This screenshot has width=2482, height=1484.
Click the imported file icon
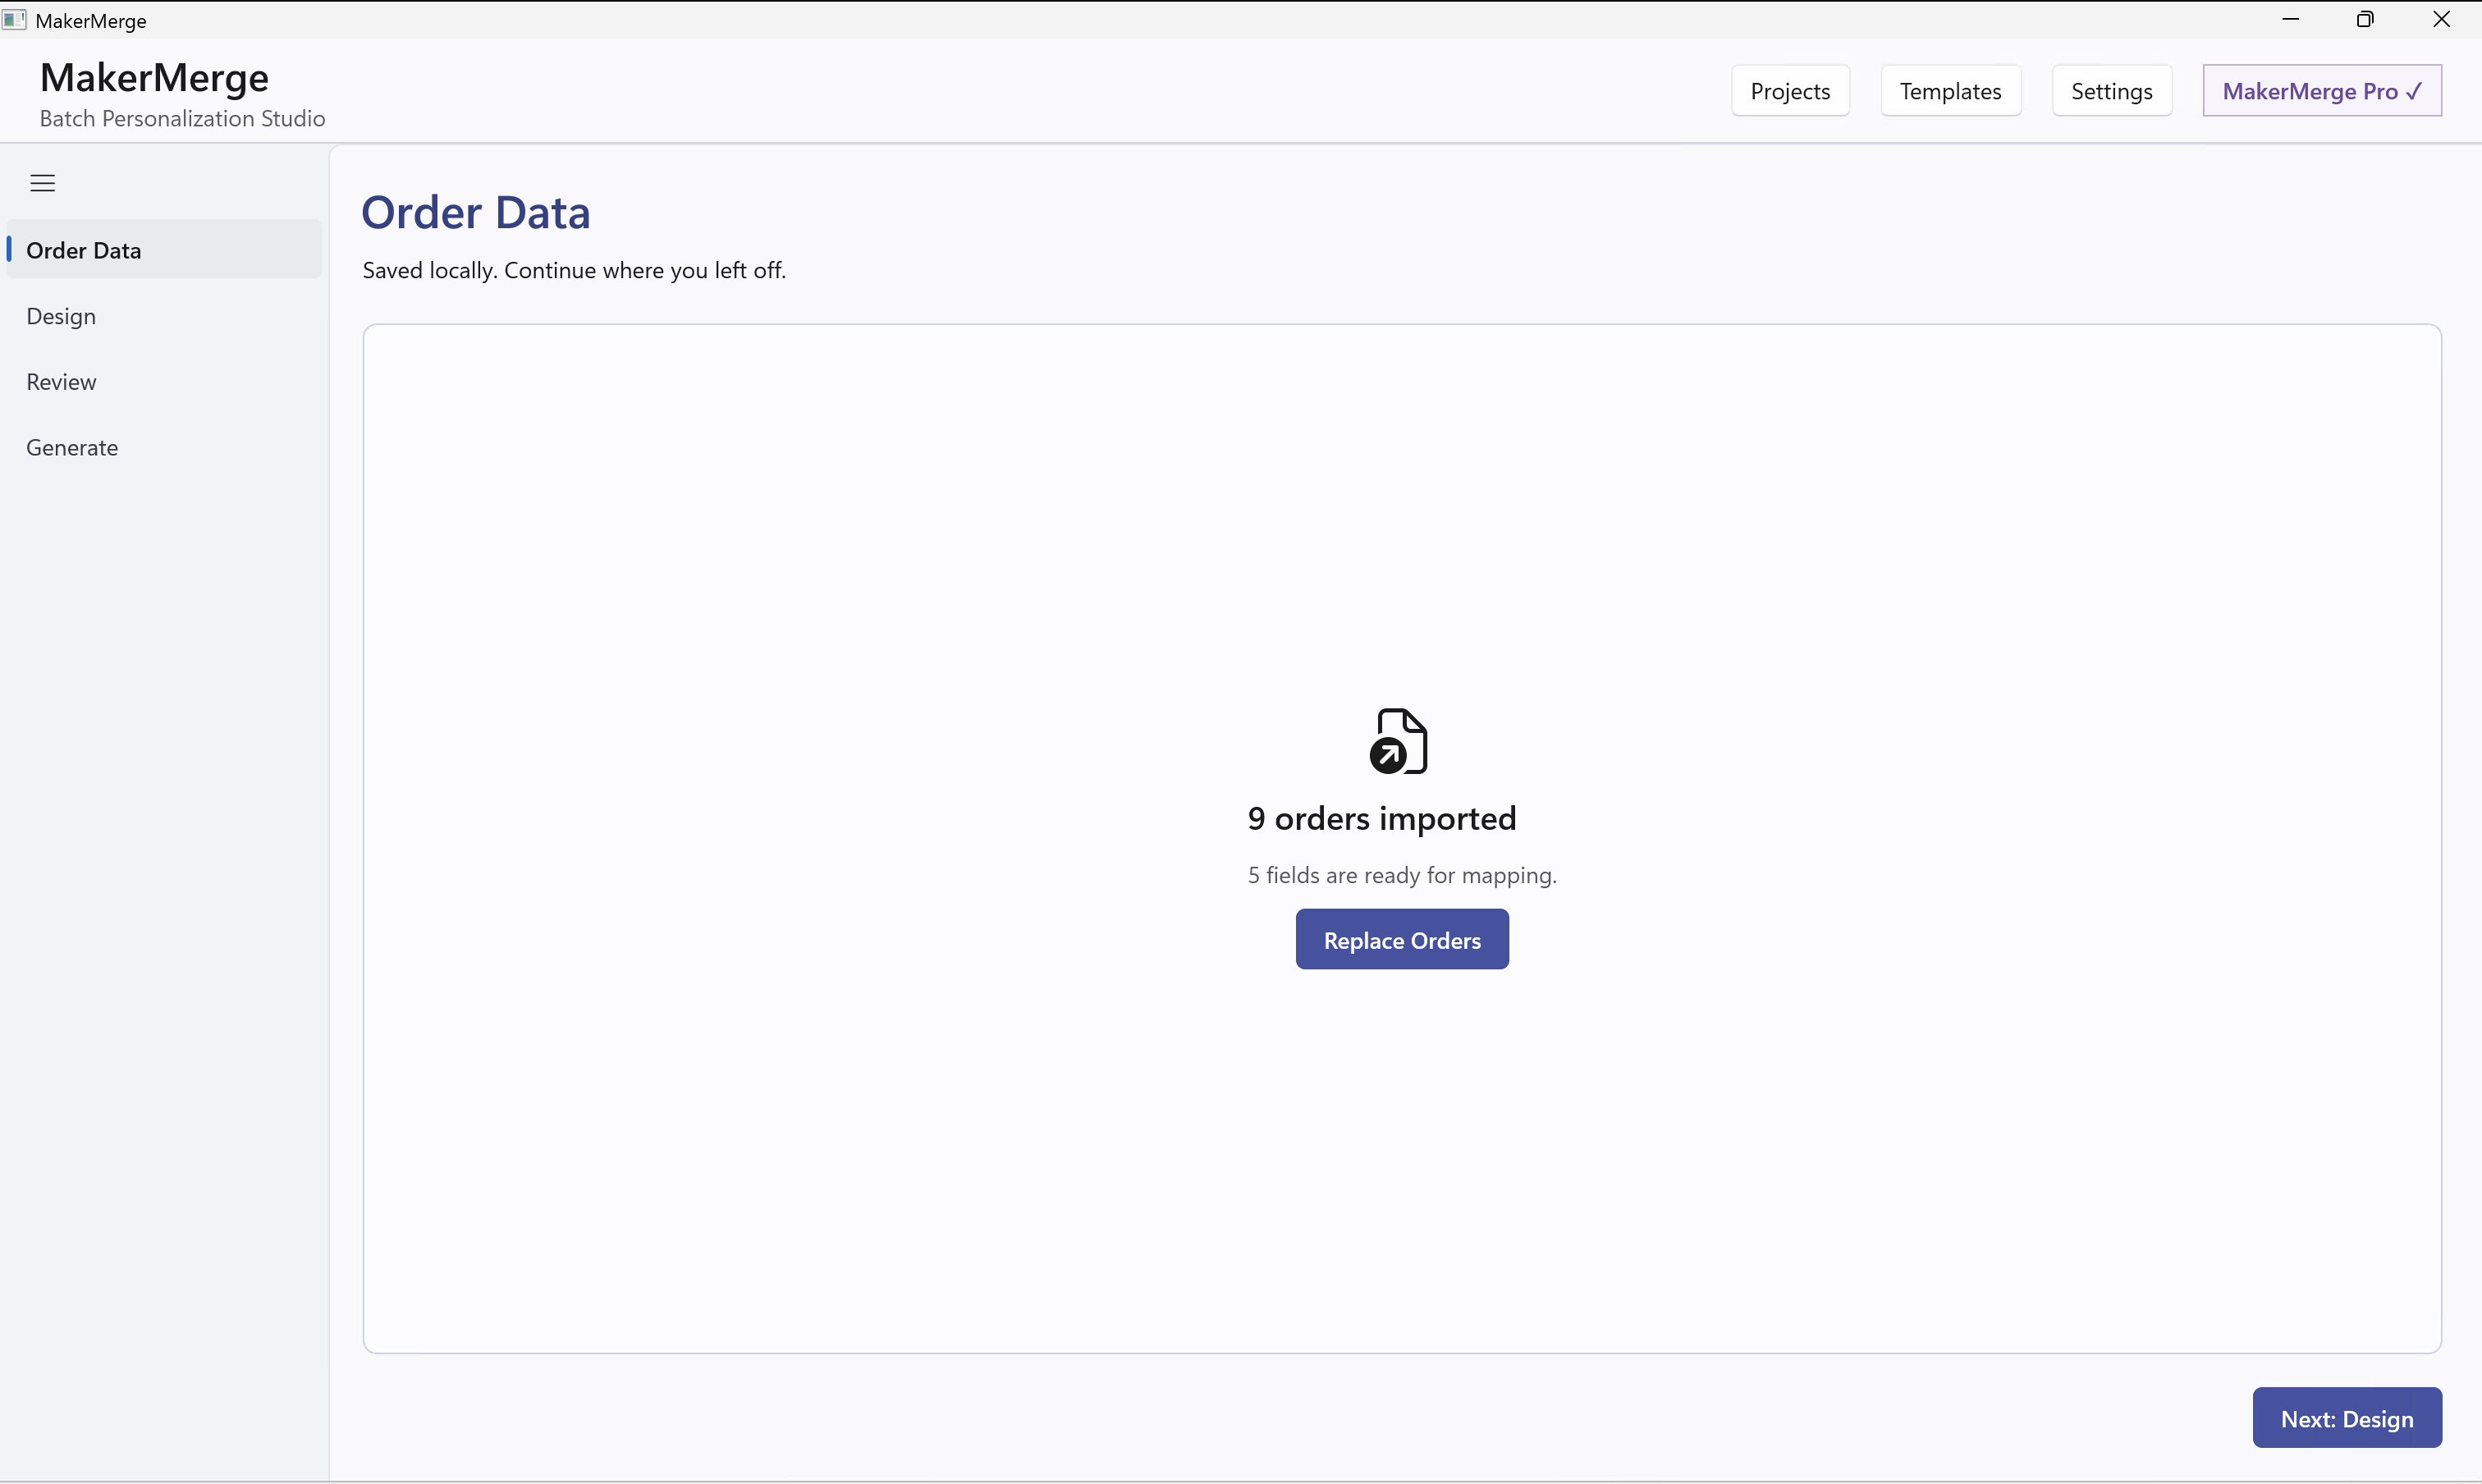tap(1398, 741)
